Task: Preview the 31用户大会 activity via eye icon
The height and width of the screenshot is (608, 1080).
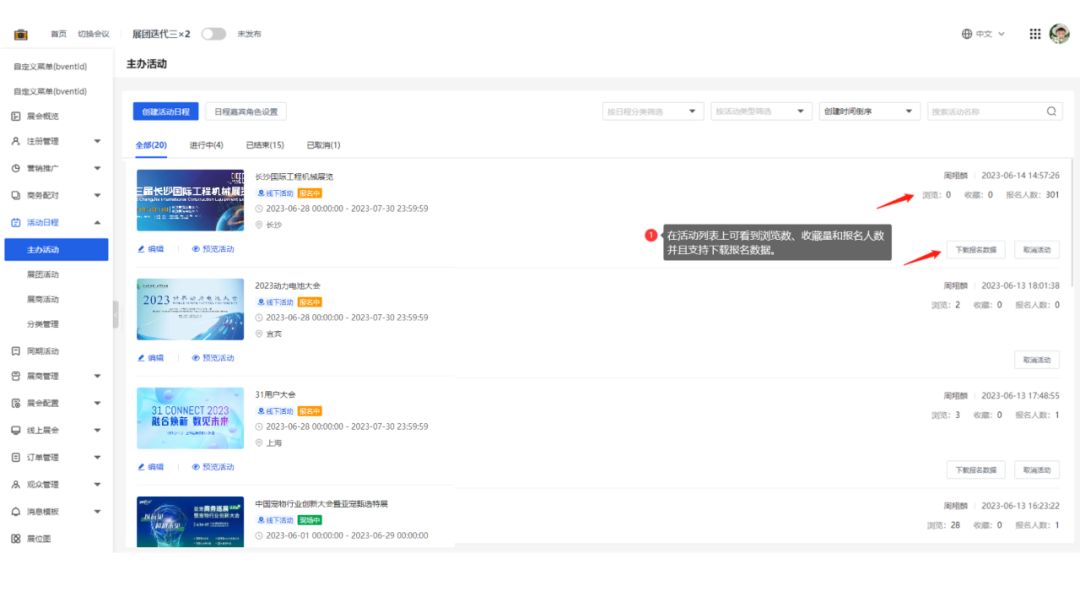Action: pos(196,467)
